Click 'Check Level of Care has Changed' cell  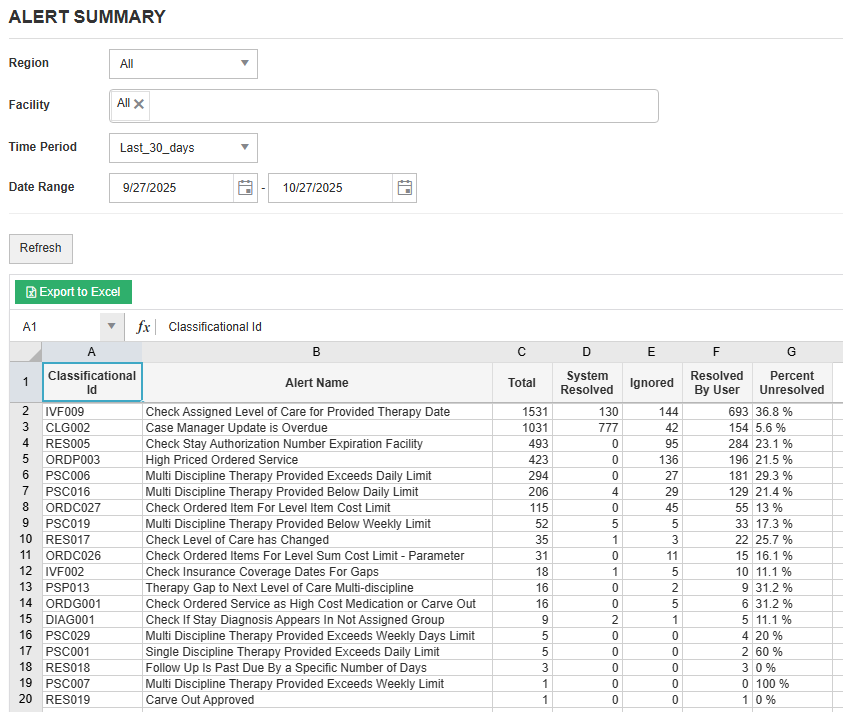[317, 540]
